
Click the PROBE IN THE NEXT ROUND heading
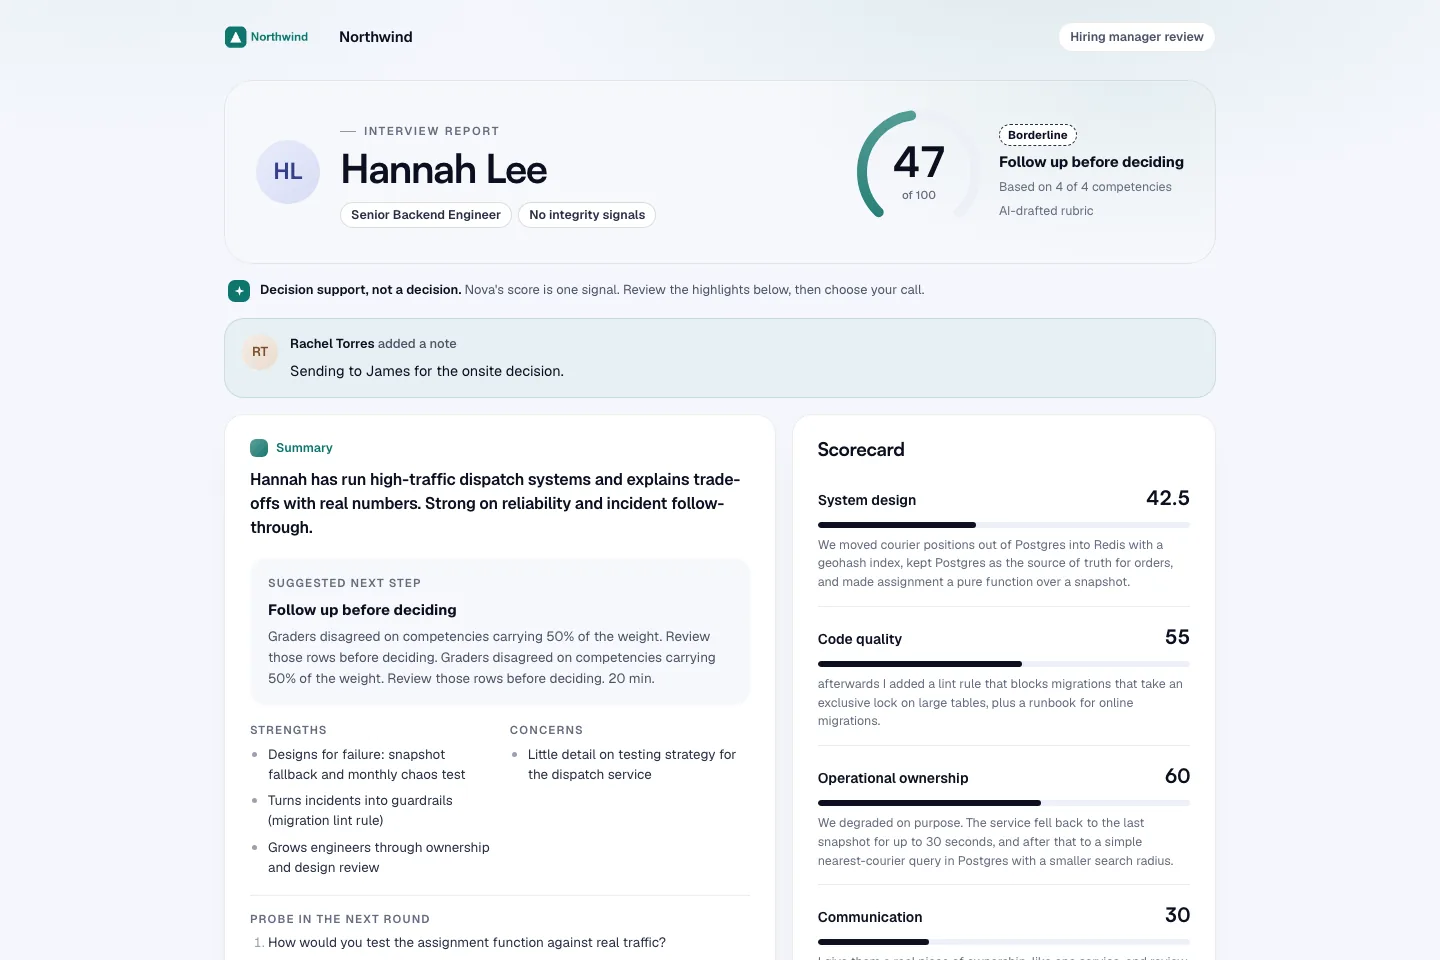[x=340, y=919]
